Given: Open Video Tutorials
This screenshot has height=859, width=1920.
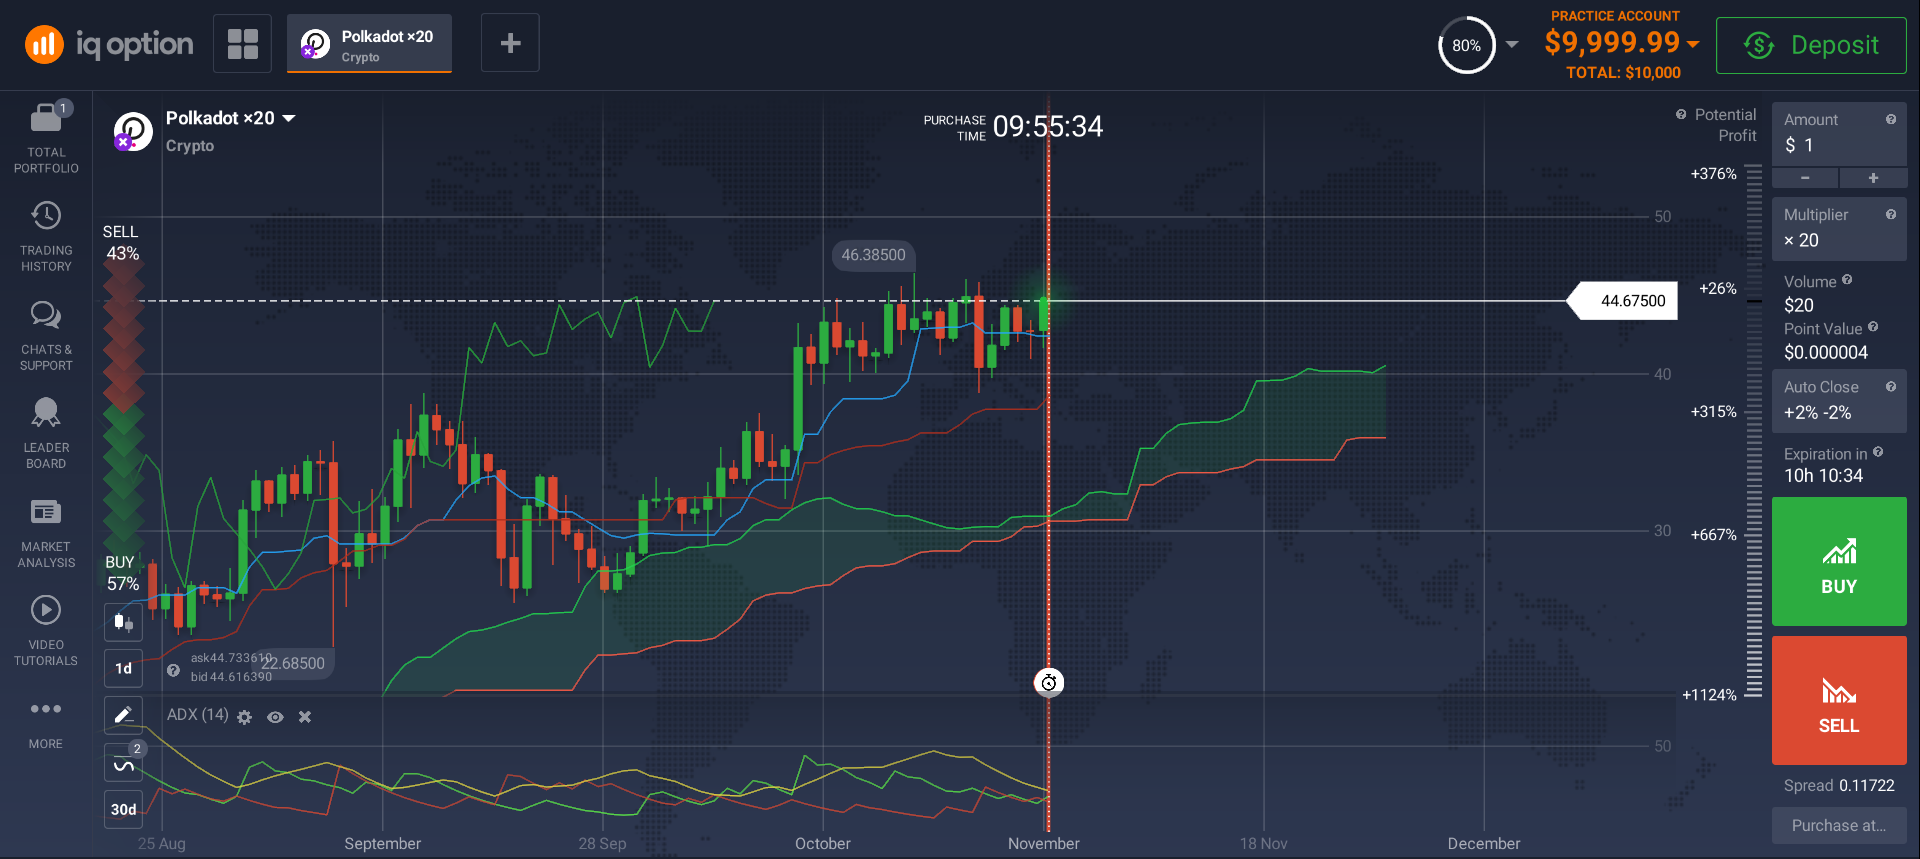Looking at the screenshot, I should coord(46,630).
